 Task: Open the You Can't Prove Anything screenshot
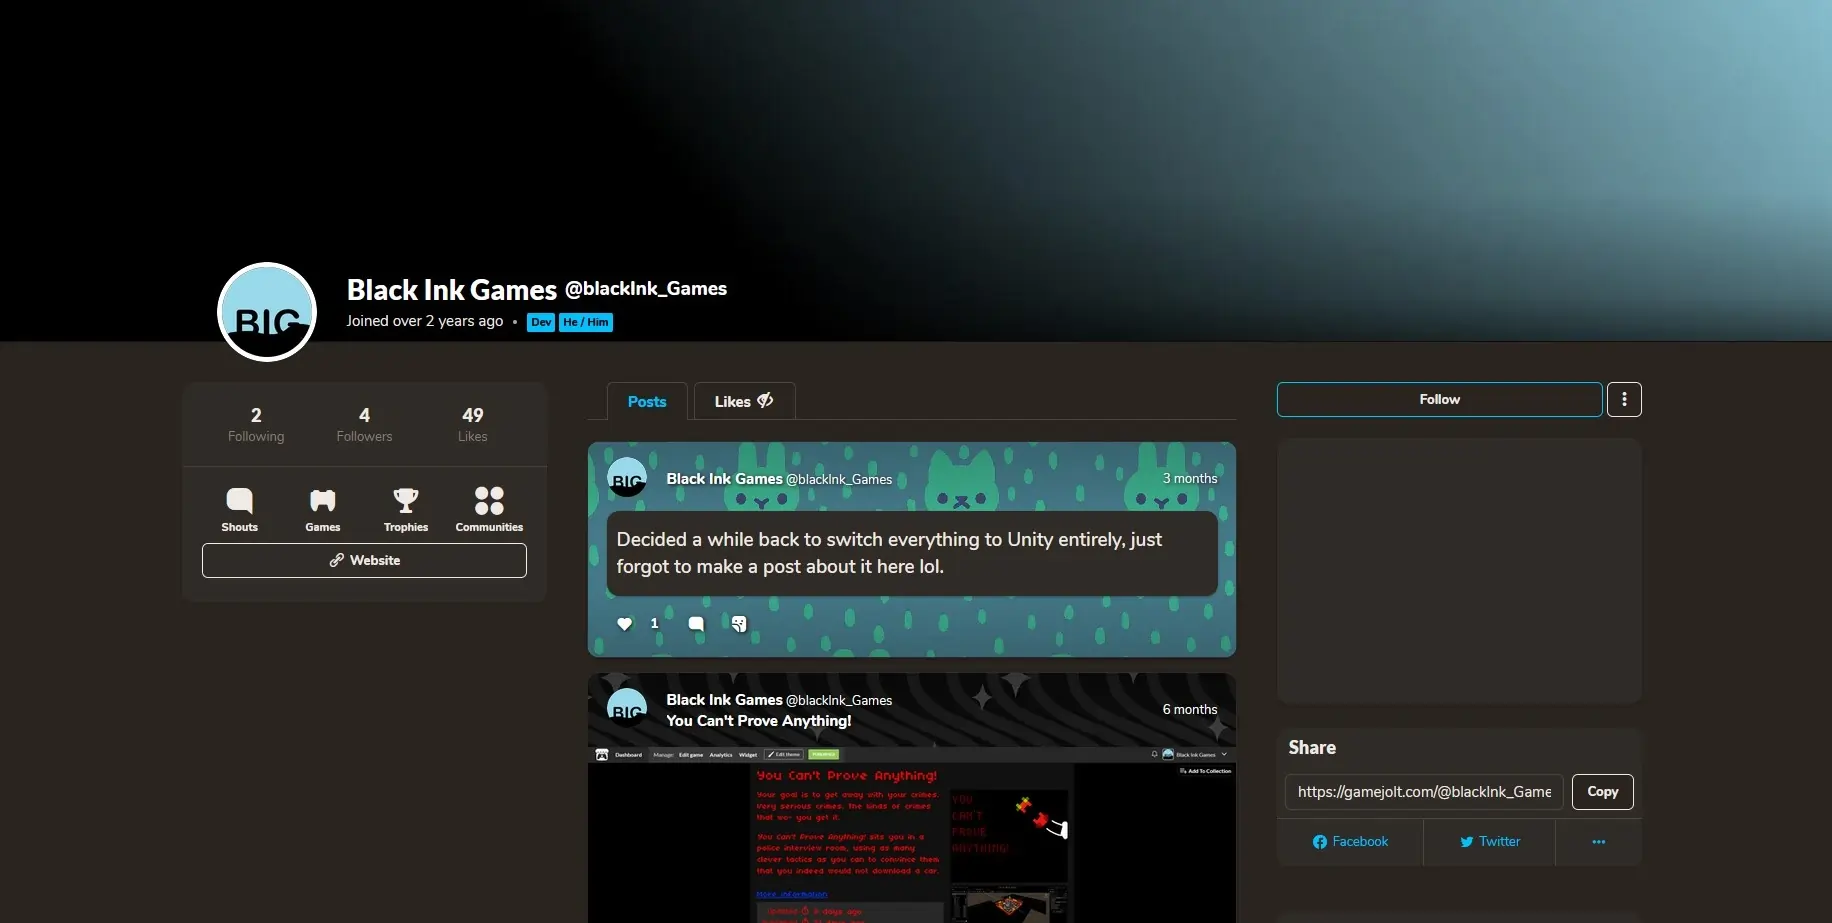tap(911, 835)
